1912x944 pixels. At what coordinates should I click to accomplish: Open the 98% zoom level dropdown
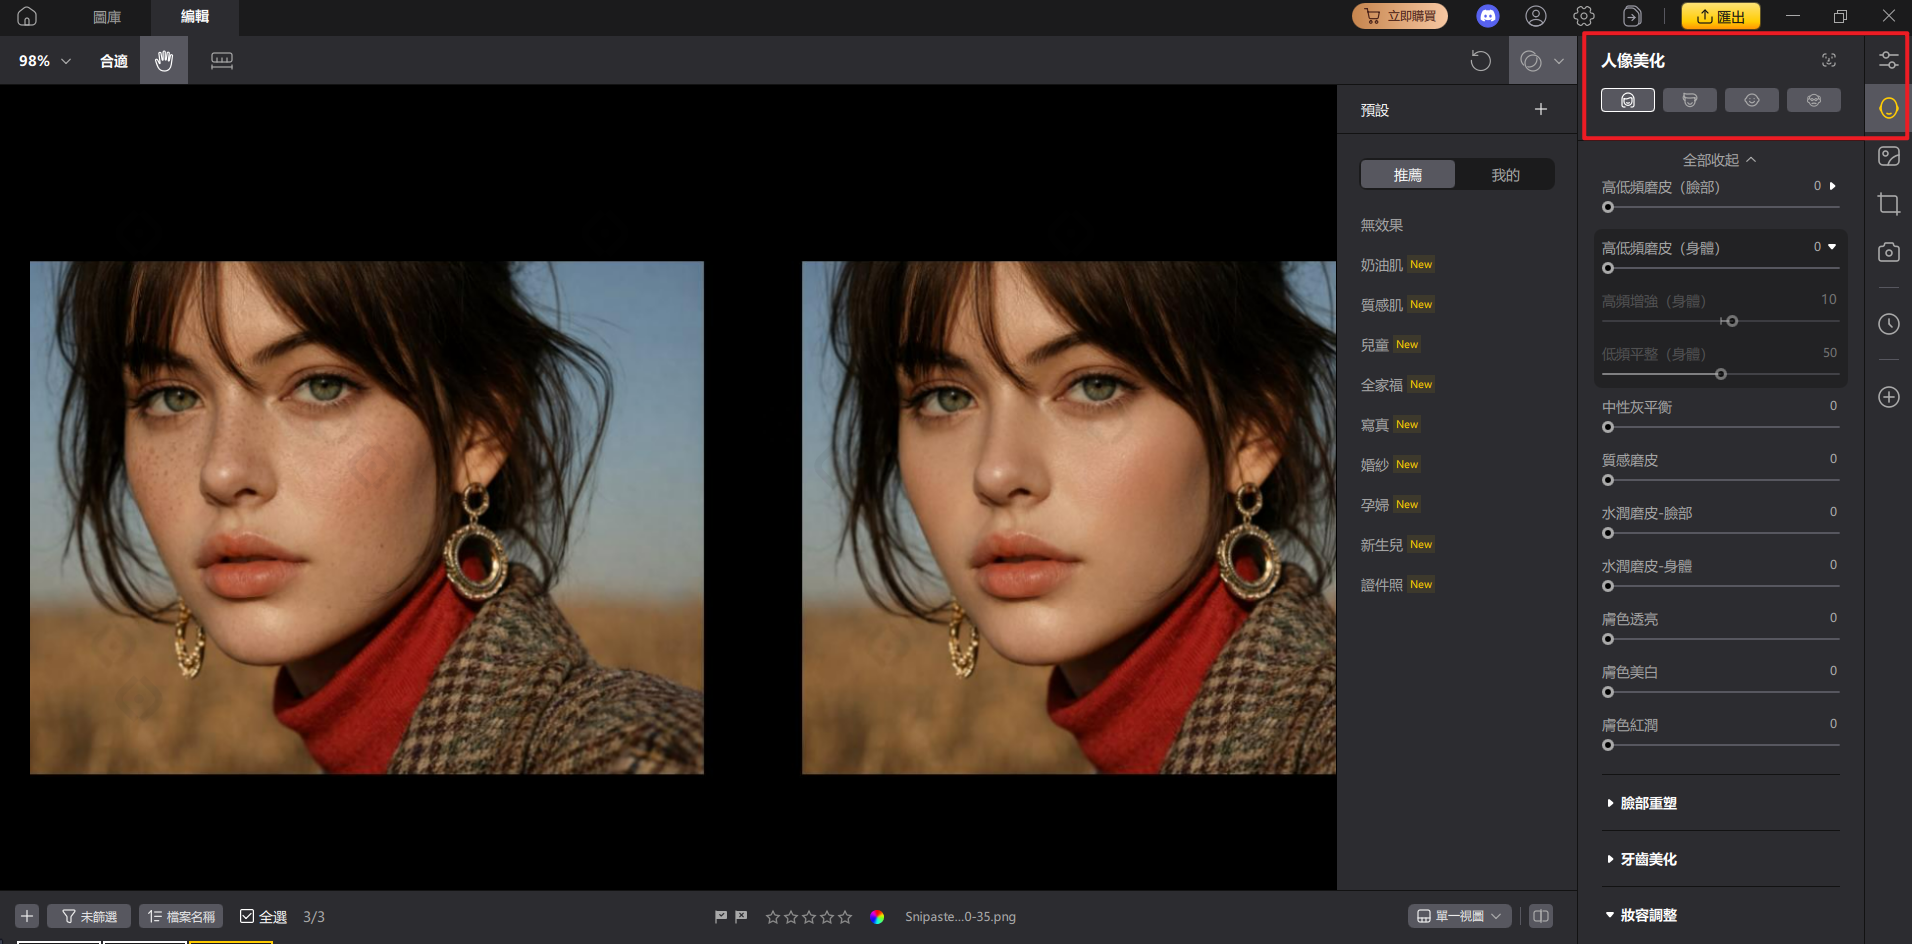click(45, 61)
